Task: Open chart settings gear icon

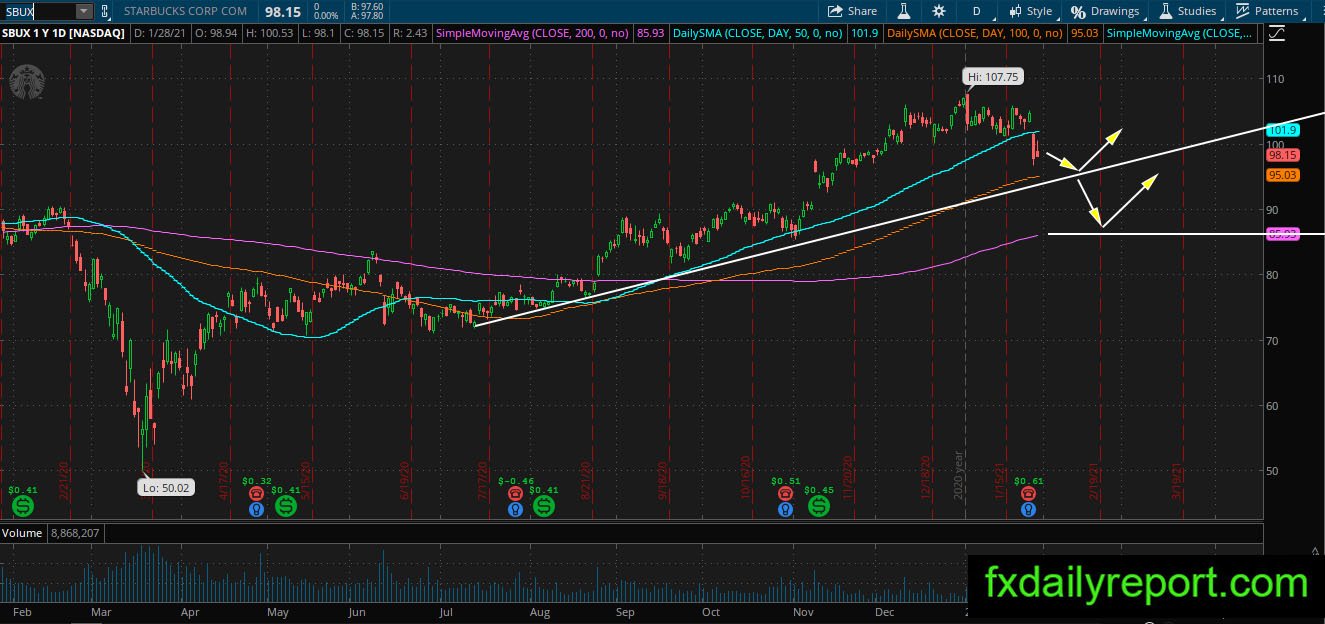Action: point(938,11)
